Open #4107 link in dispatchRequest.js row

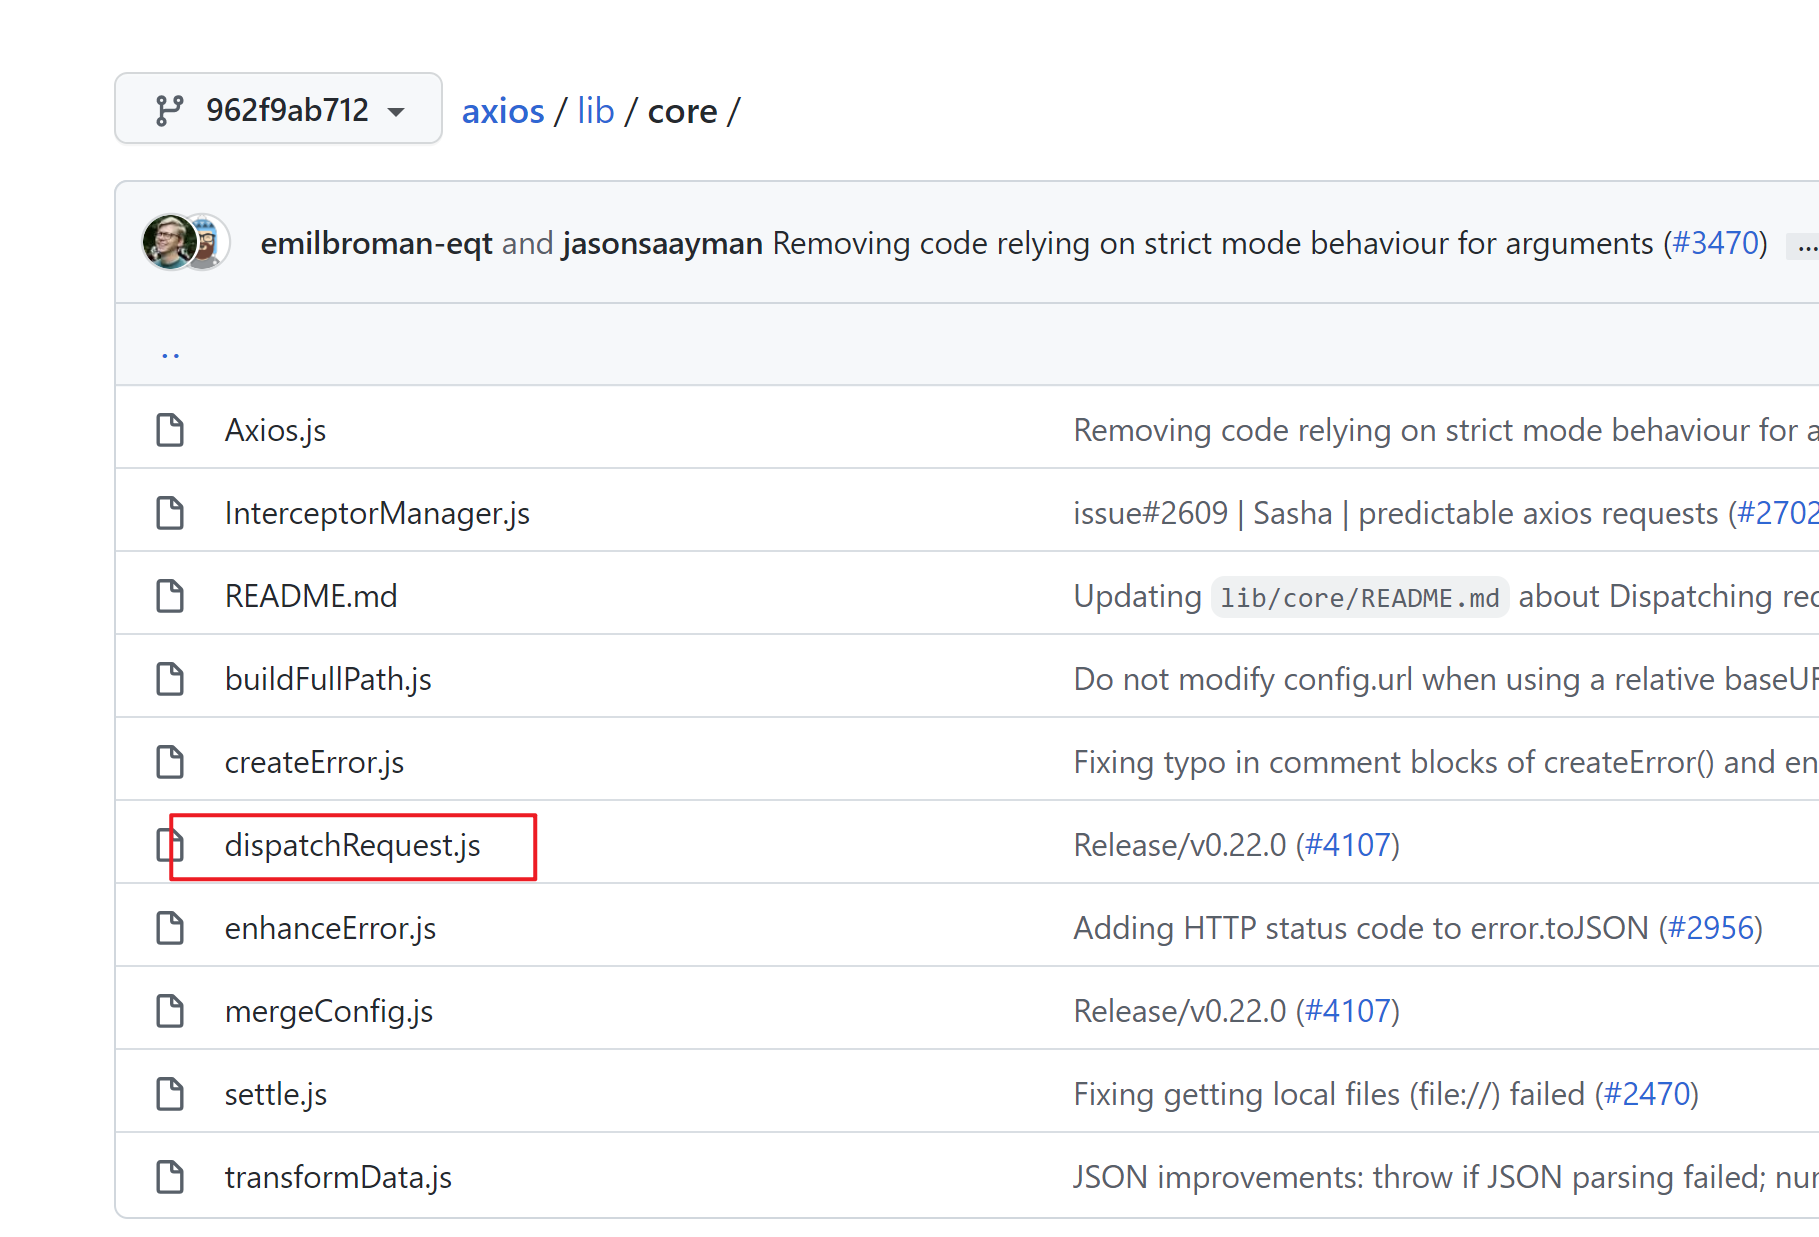[1348, 845]
